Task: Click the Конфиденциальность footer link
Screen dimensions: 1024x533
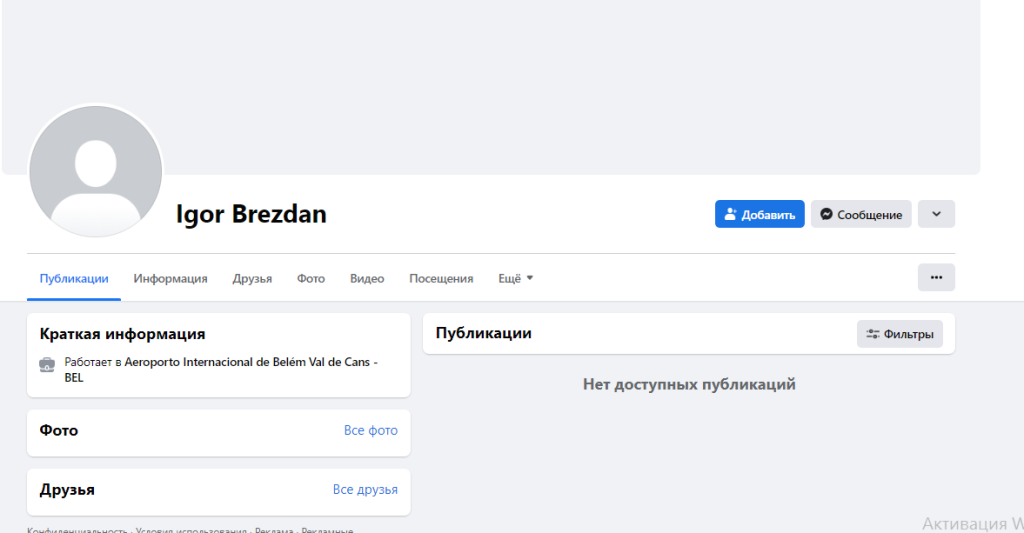Action: tap(78, 530)
